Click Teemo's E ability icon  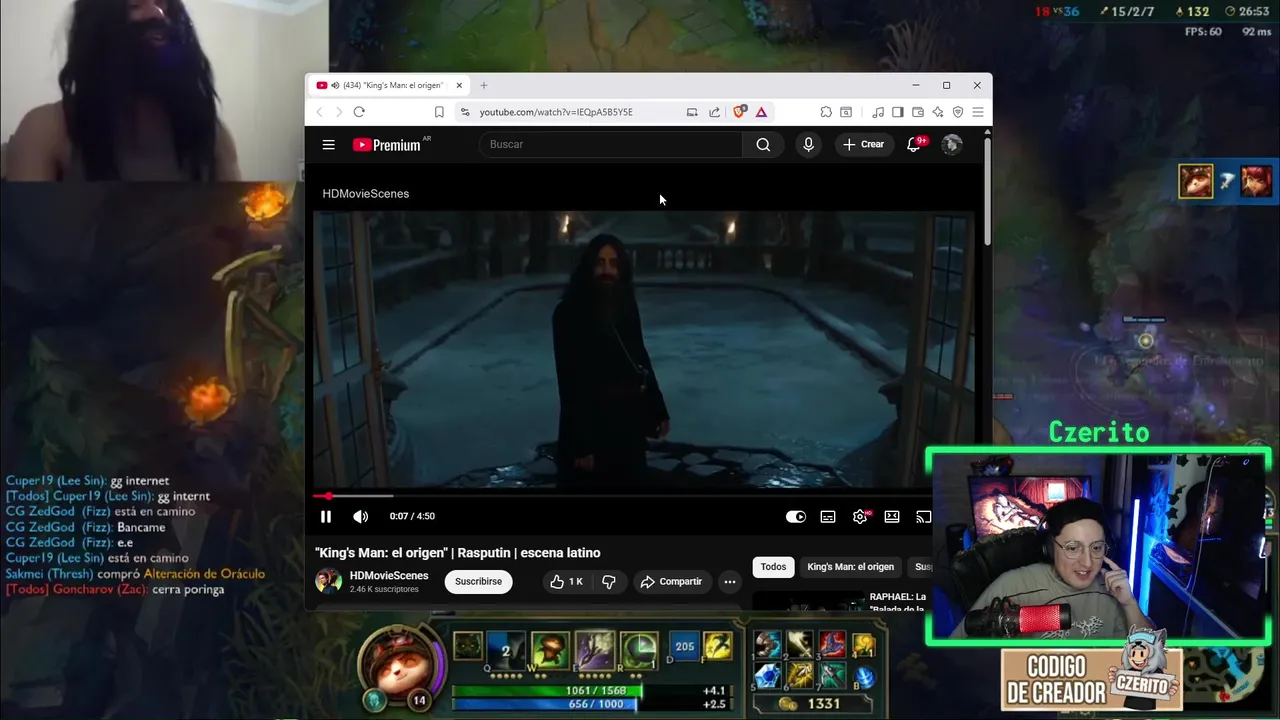tap(594, 649)
